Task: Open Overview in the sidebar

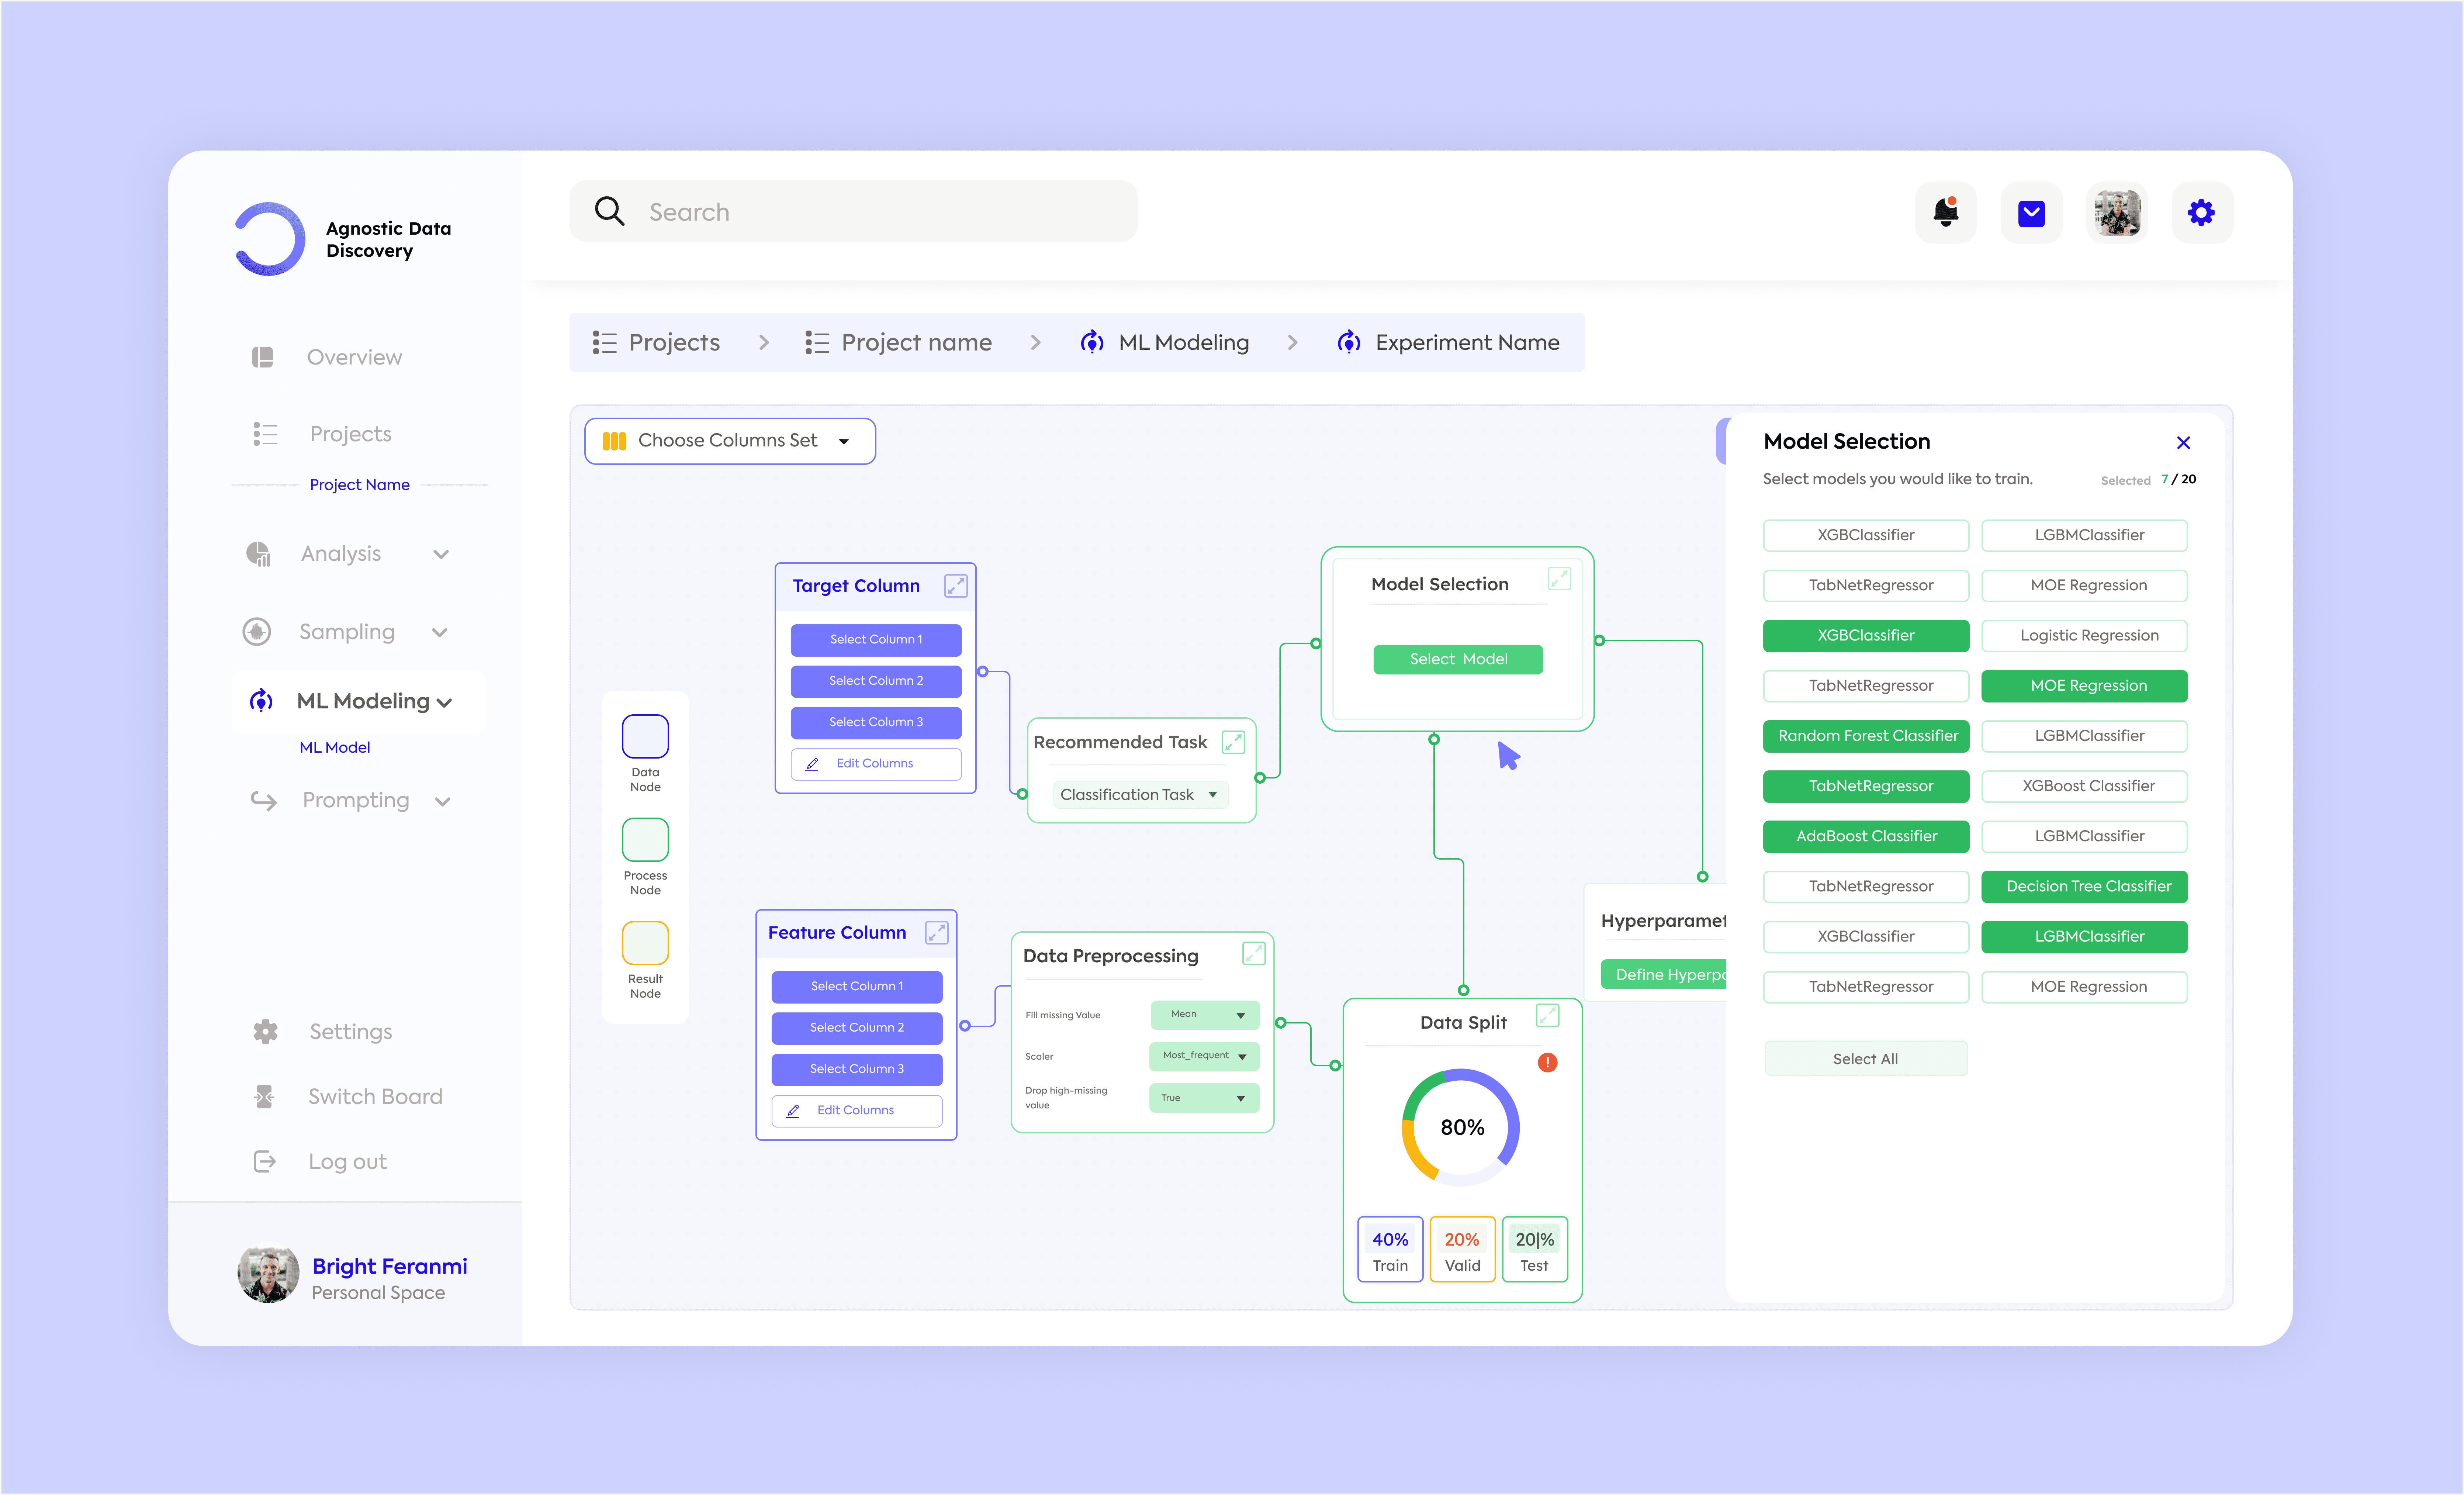Action: pyautogui.click(x=354, y=357)
